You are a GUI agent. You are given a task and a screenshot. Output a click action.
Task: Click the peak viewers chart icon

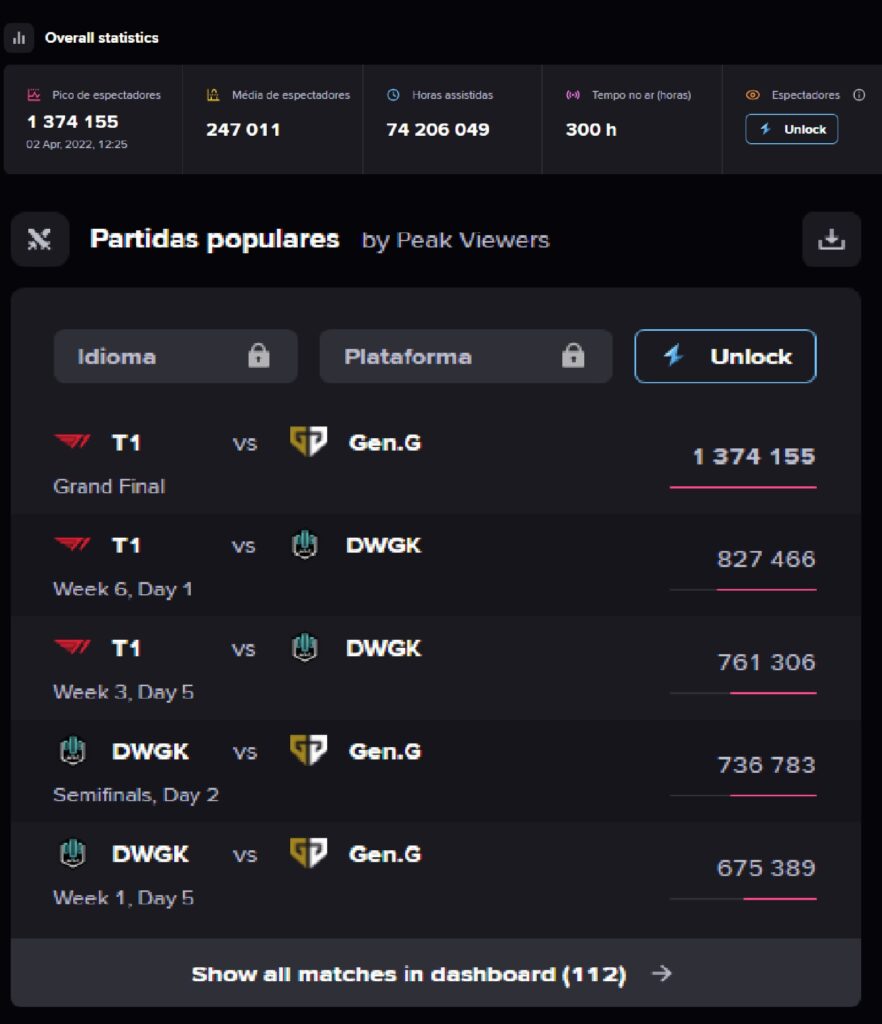(34, 95)
